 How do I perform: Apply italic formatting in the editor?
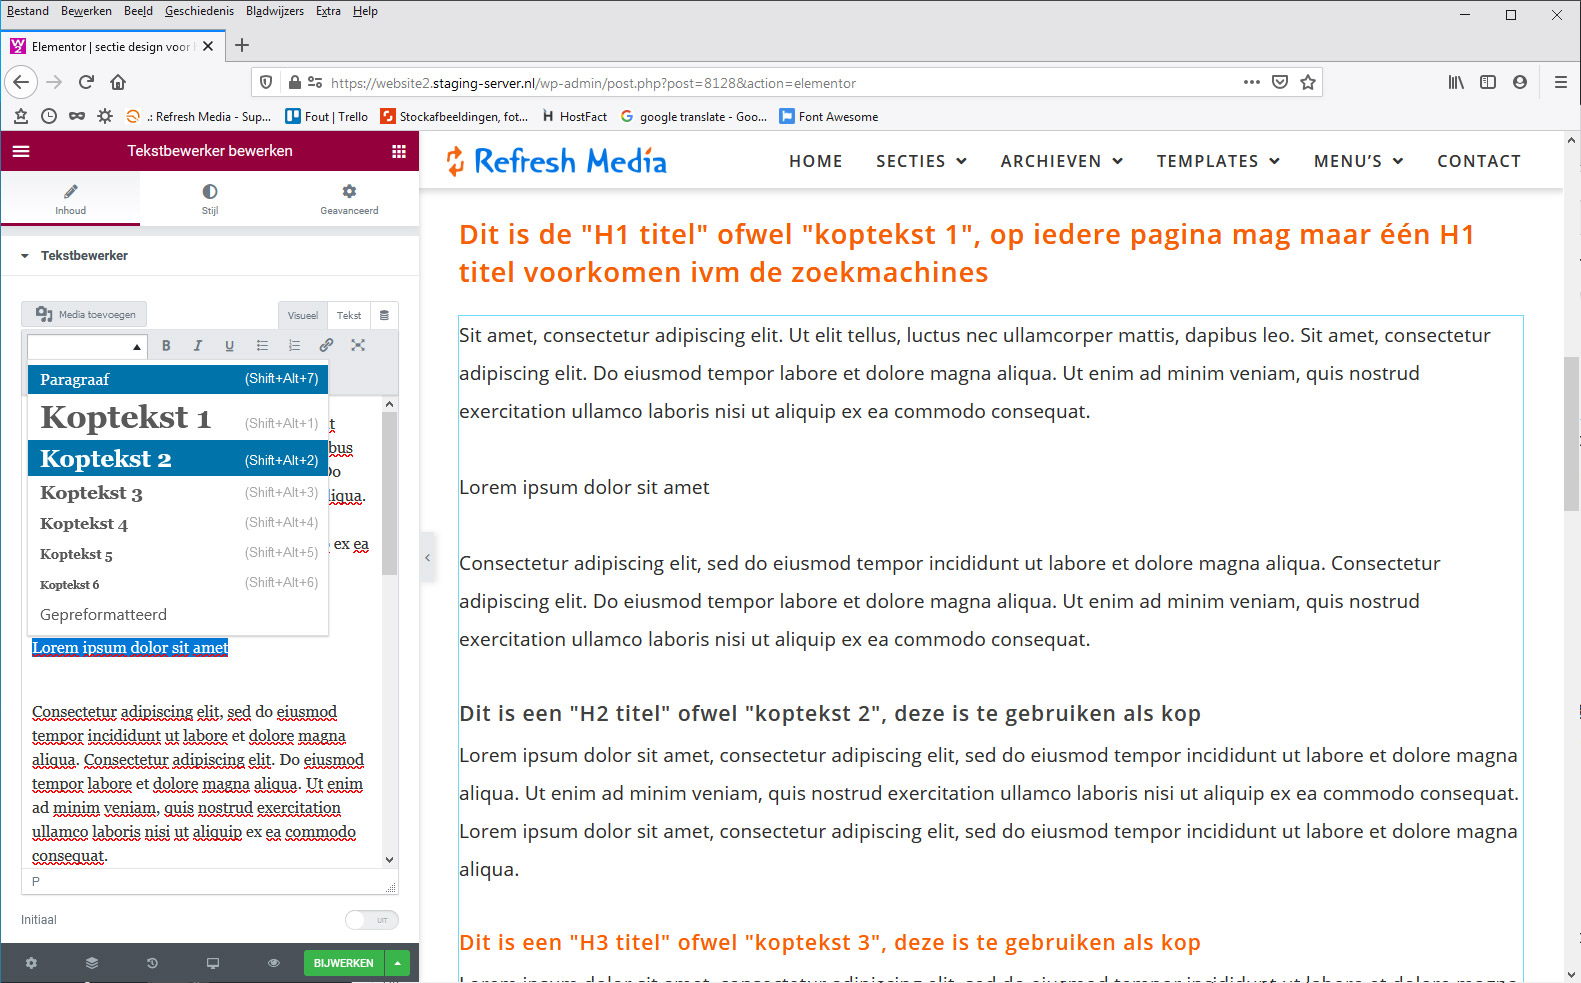(x=198, y=346)
